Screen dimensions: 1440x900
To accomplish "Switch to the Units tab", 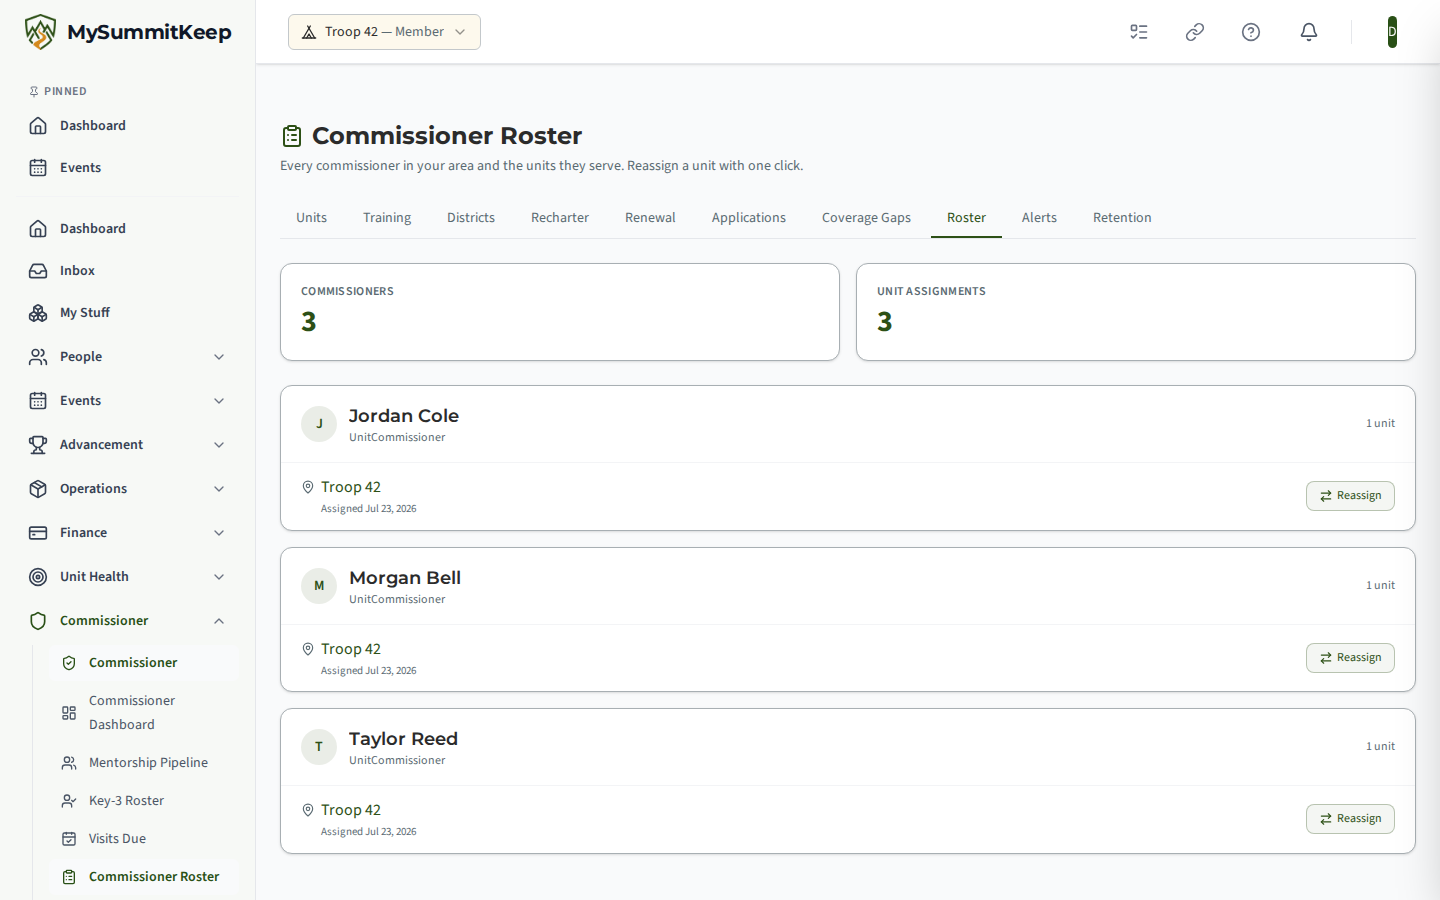I will click(x=311, y=218).
